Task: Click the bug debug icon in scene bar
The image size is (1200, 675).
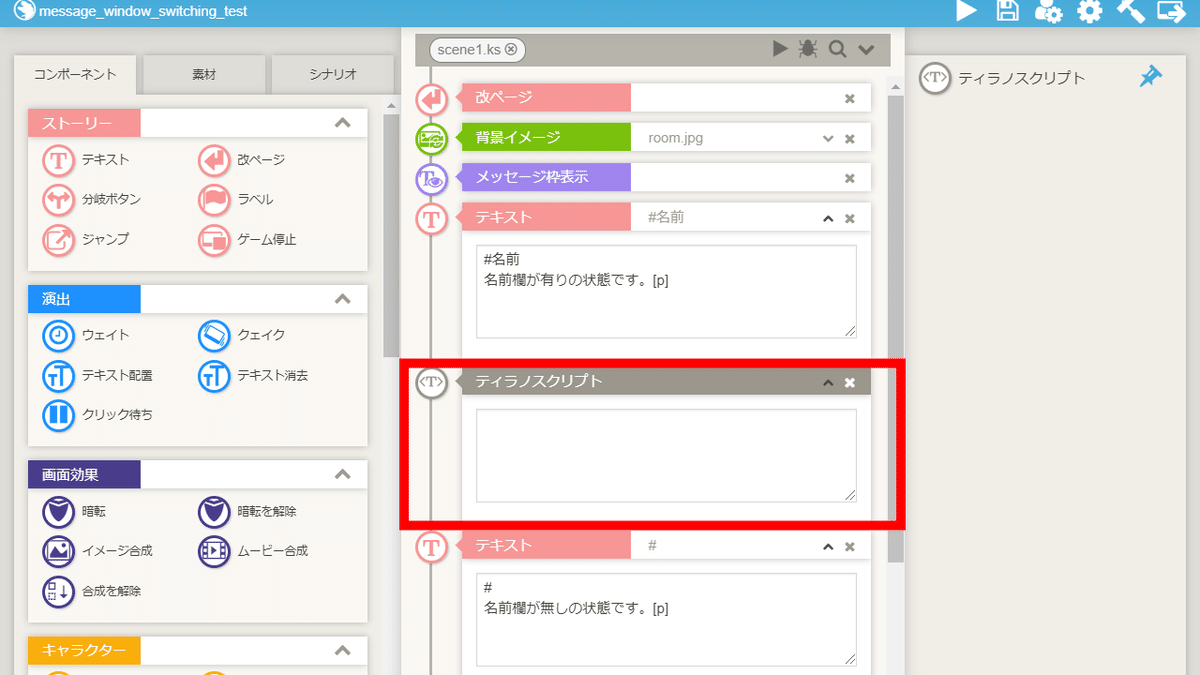Action: coord(807,49)
